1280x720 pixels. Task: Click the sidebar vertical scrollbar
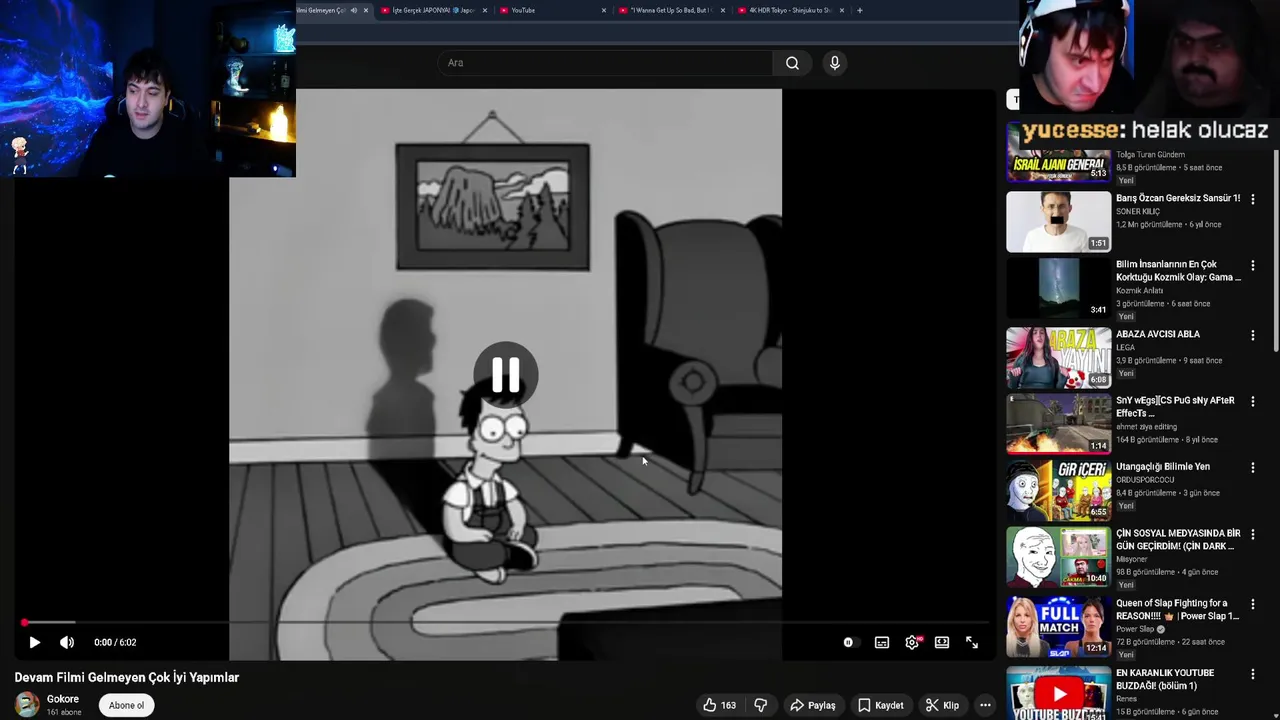tap(1276, 250)
